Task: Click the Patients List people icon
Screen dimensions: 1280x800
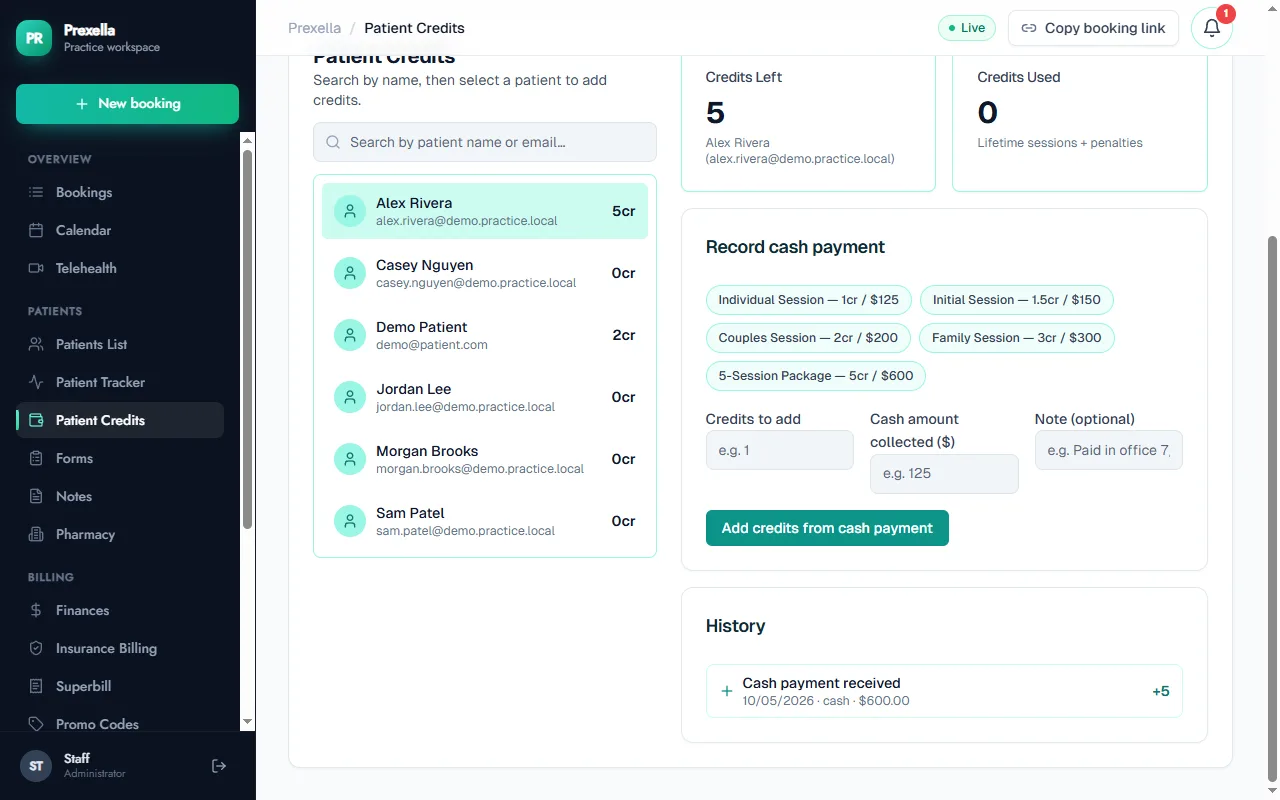Action: click(36, 344)
